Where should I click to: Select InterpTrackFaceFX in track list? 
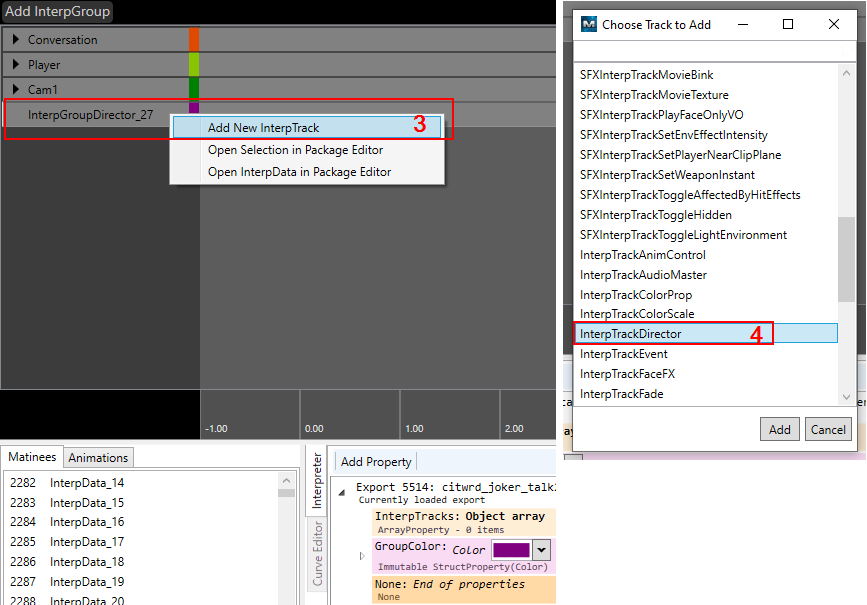coord(706,373)
